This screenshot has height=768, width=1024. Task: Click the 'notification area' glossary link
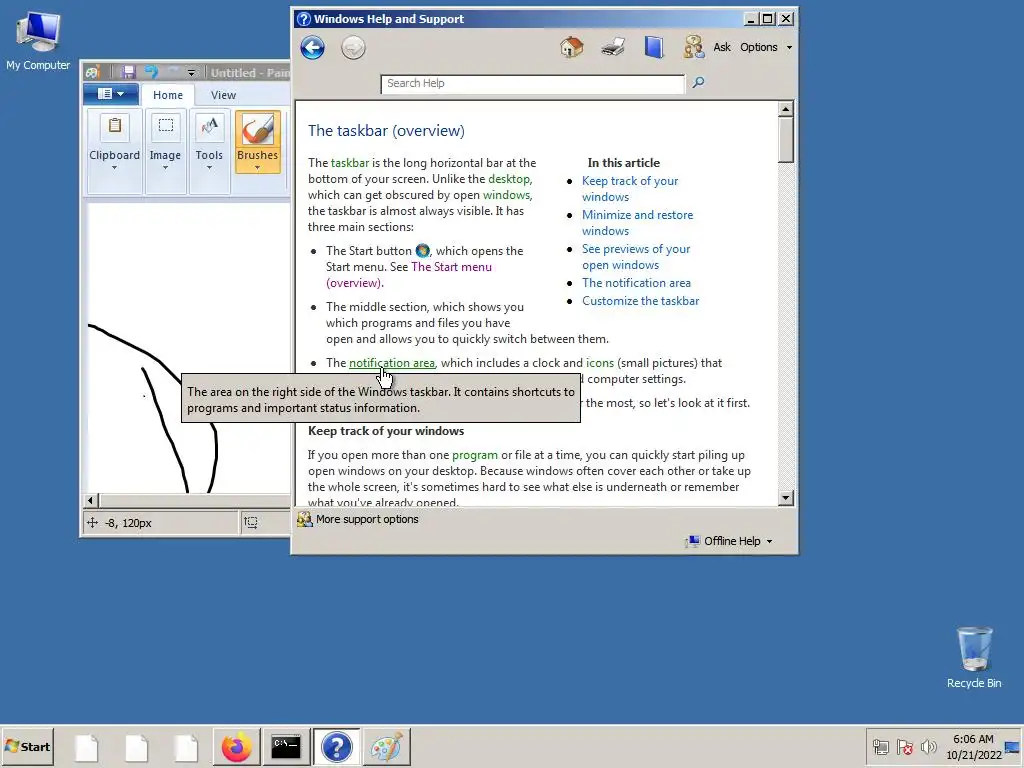[392, 363]
